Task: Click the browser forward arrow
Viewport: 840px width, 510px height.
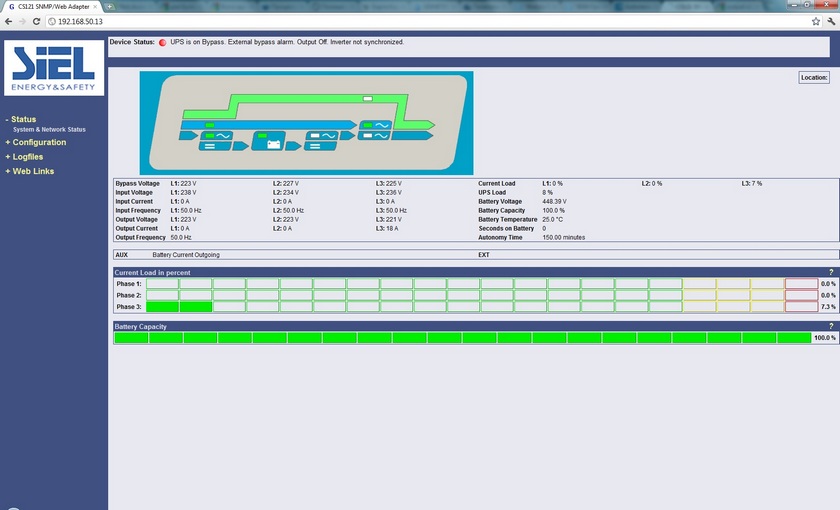Action: 22,21
